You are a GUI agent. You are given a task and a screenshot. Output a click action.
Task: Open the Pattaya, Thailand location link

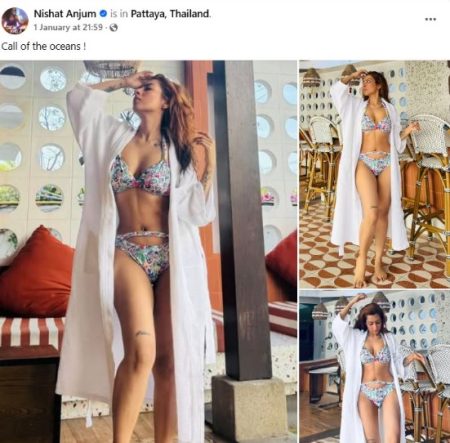tap(170, 14)
